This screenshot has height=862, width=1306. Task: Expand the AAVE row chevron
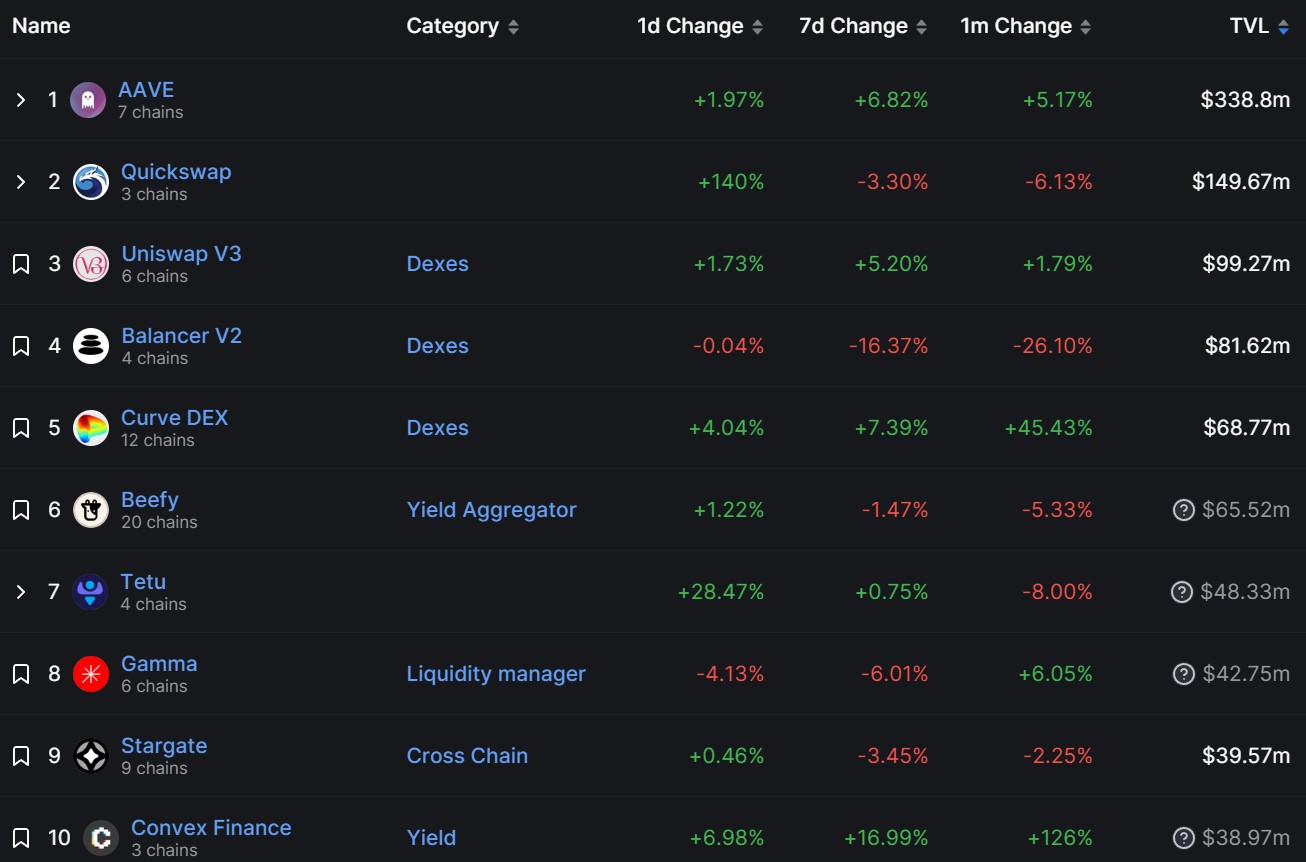[20, 99]
